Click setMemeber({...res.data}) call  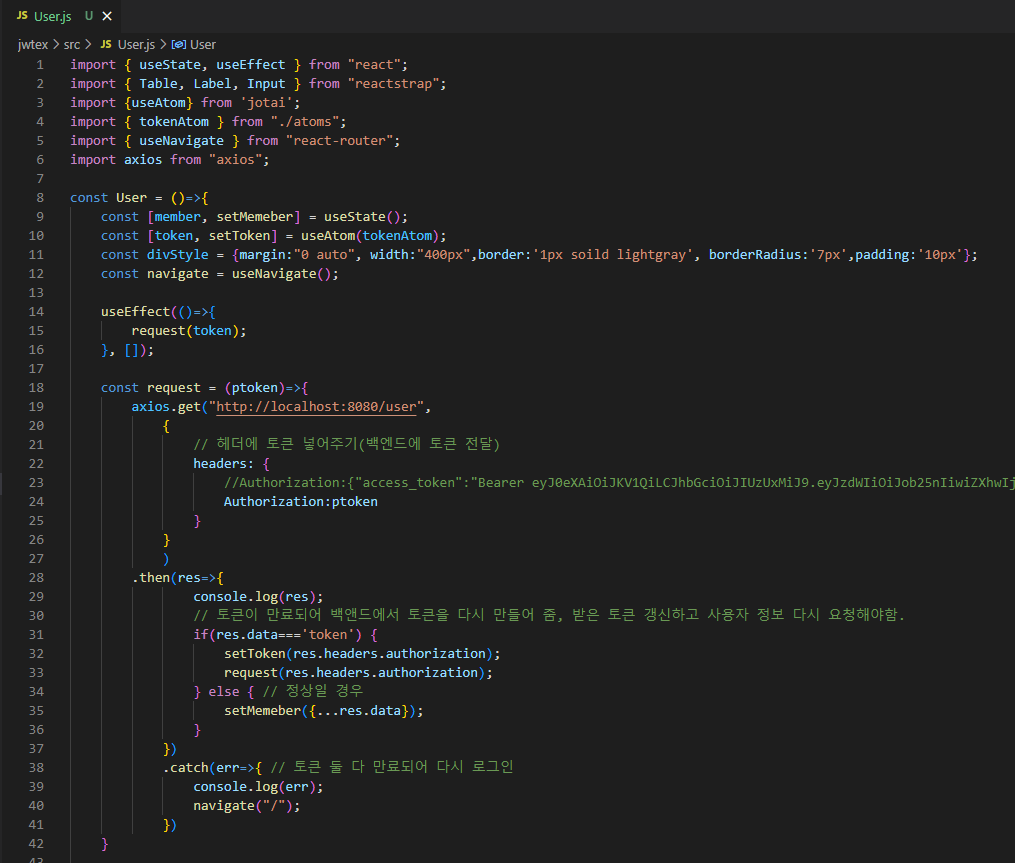point(320,711)
